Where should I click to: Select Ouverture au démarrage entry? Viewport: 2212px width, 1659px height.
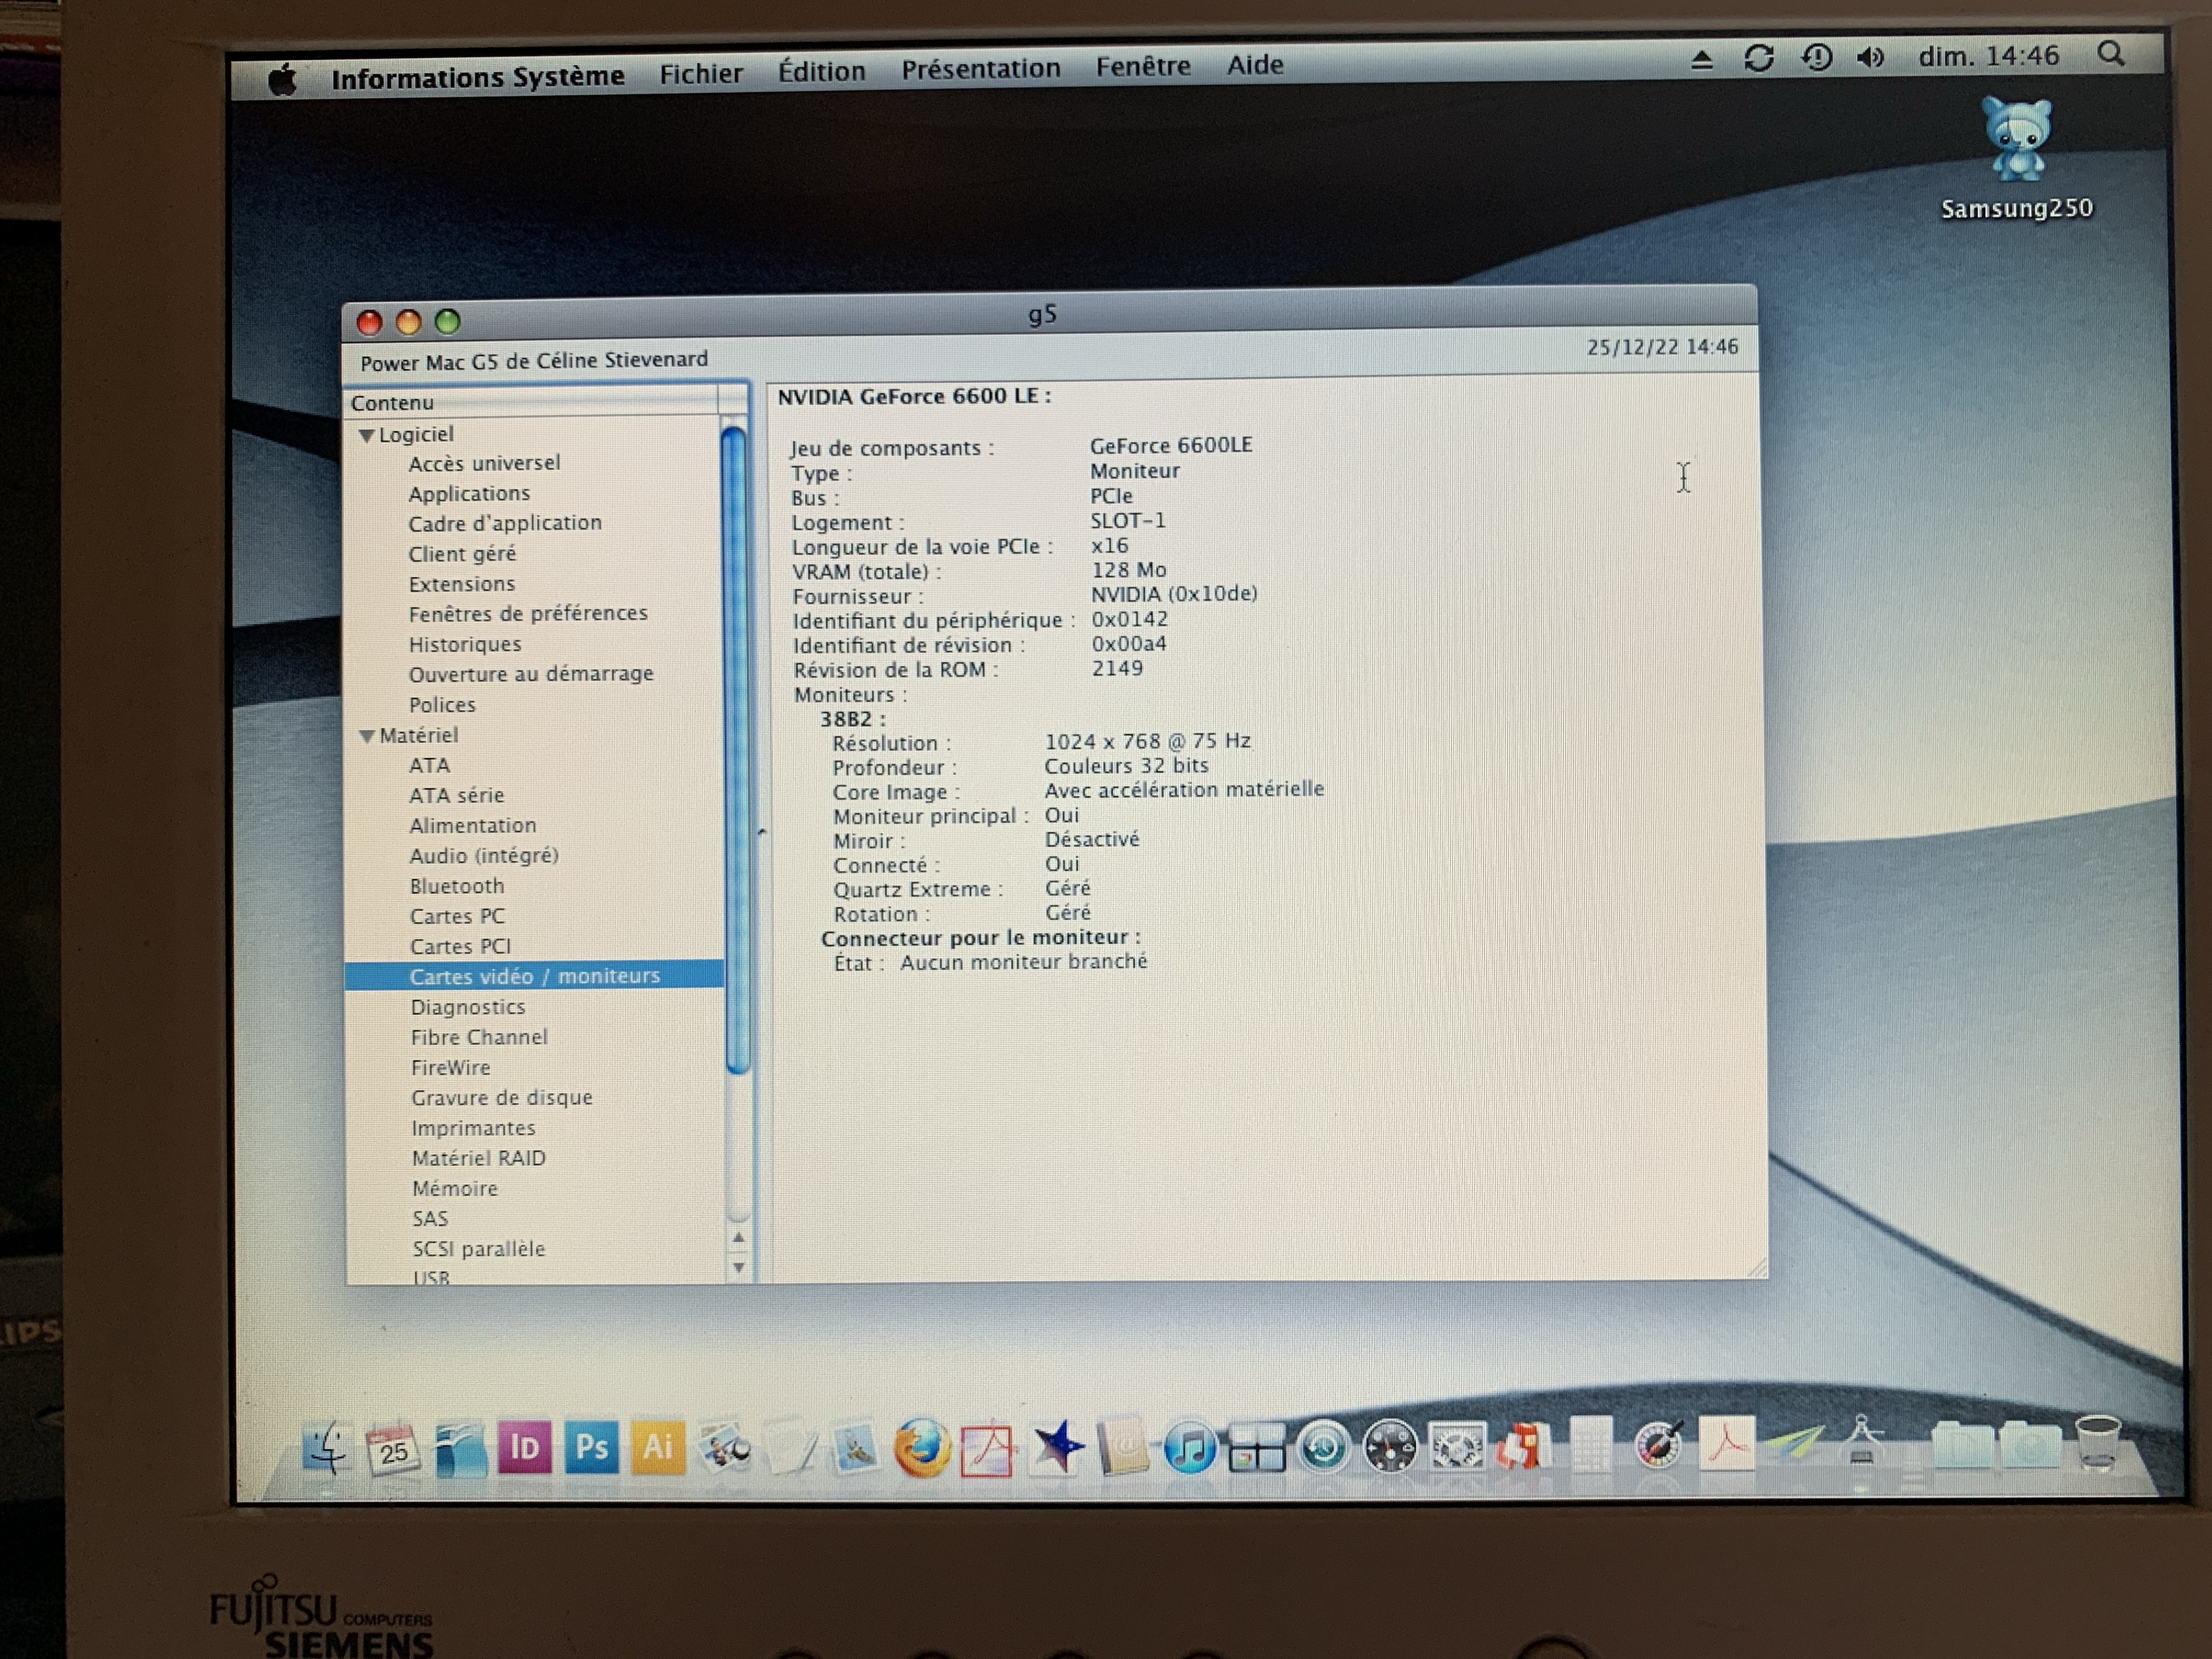531,674
